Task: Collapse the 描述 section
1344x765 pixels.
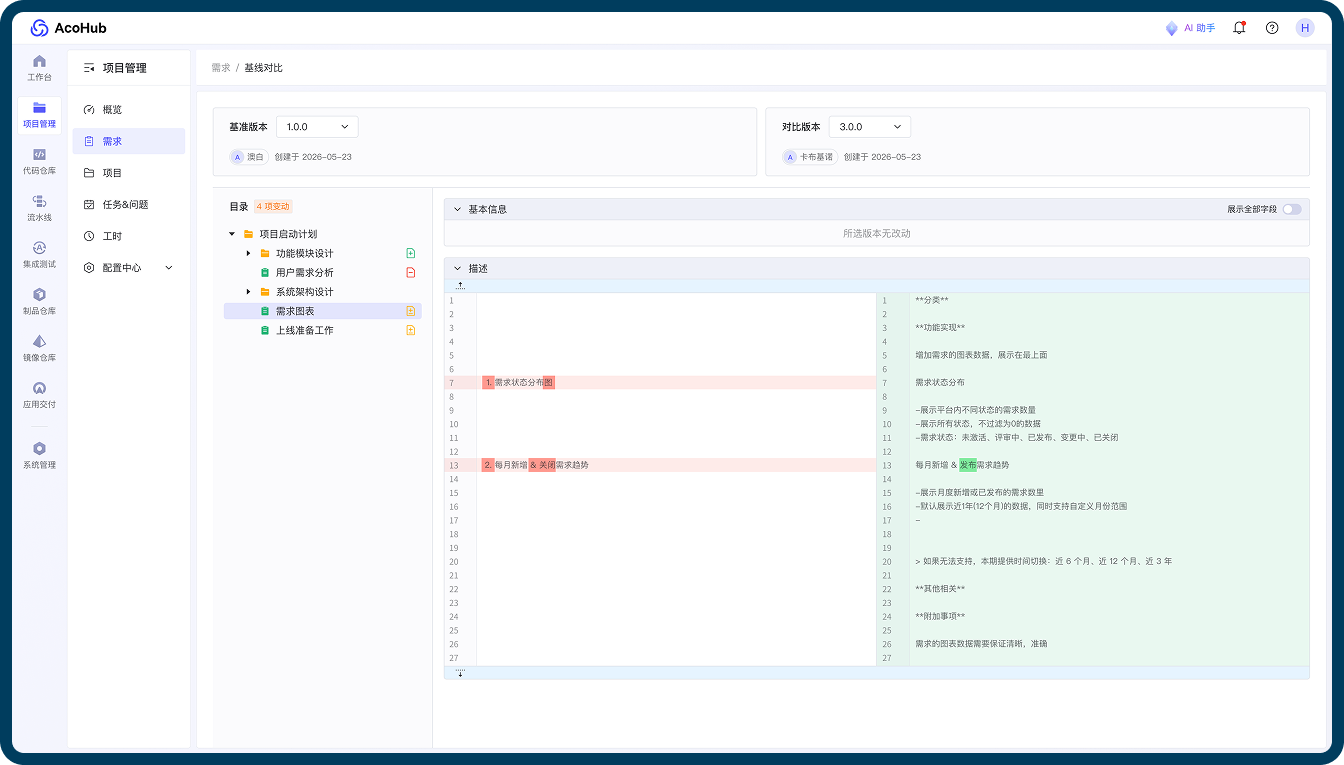Action: pos(458,268)
